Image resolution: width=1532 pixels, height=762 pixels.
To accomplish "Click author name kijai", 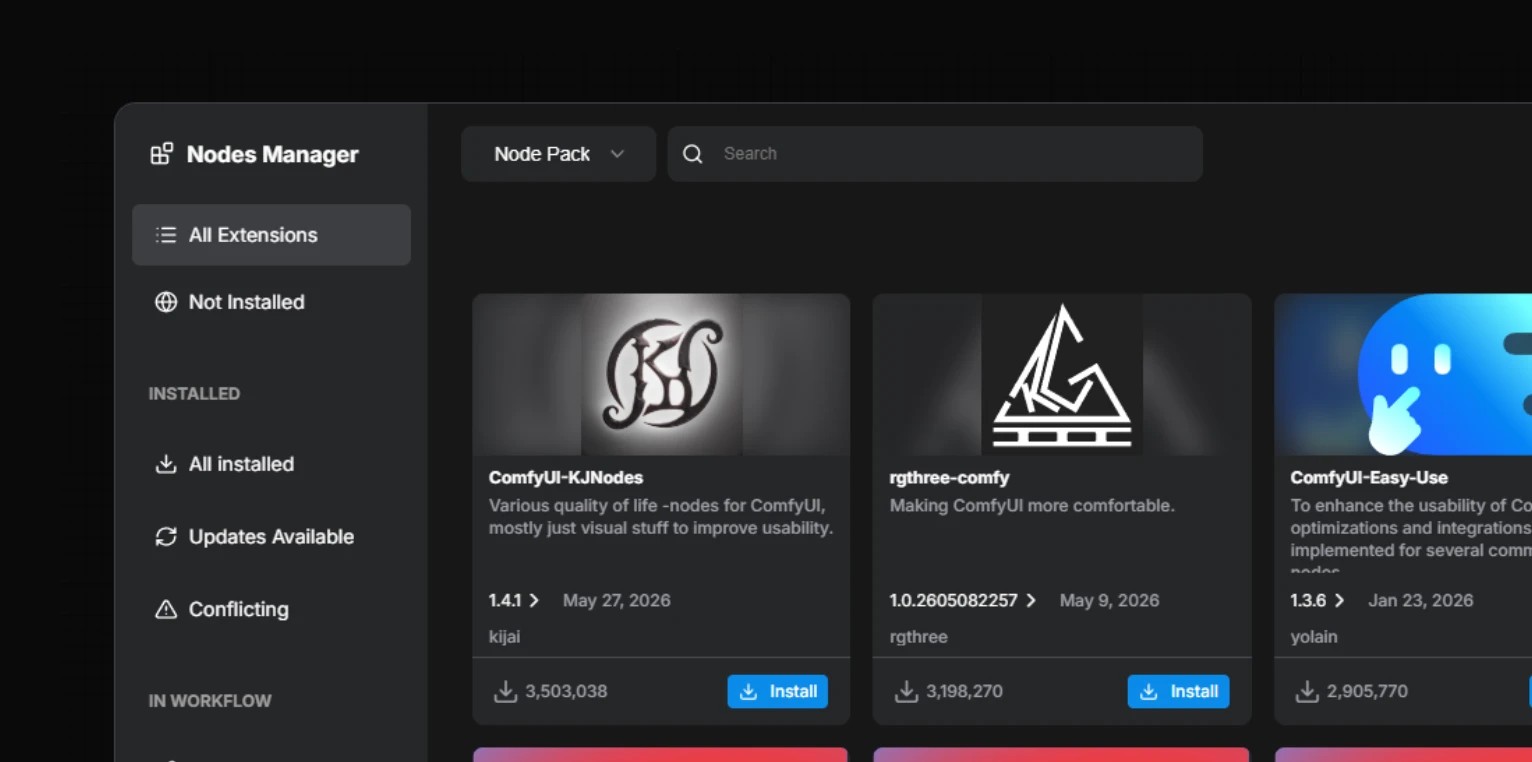I will pyautogui.click(x=505, y=637).
